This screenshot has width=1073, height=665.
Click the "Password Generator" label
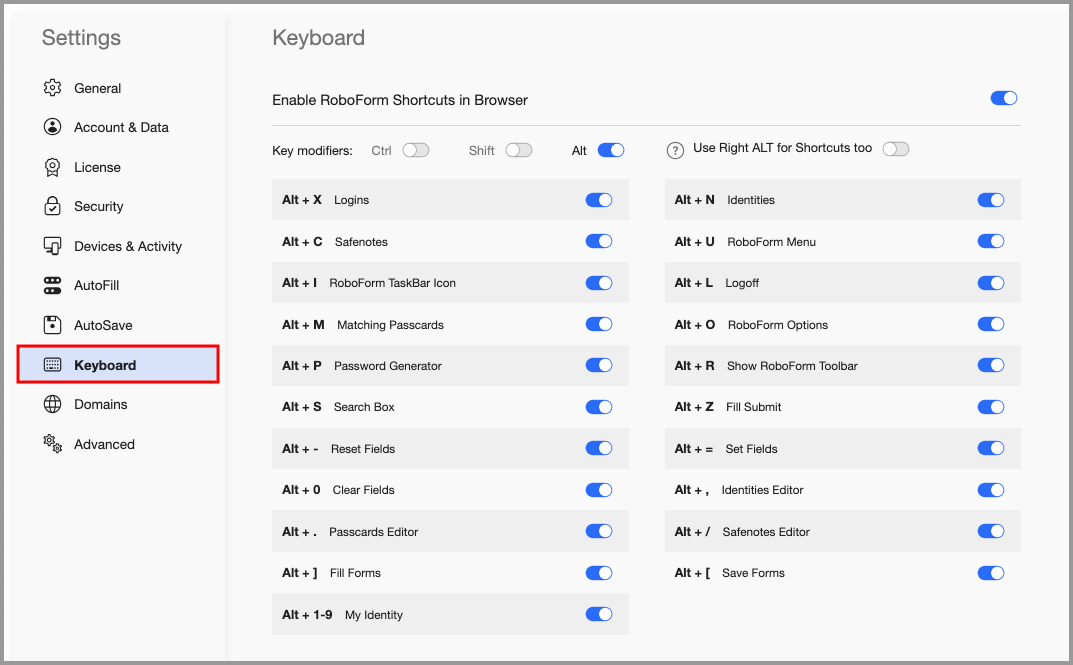(x=388, y=366)
